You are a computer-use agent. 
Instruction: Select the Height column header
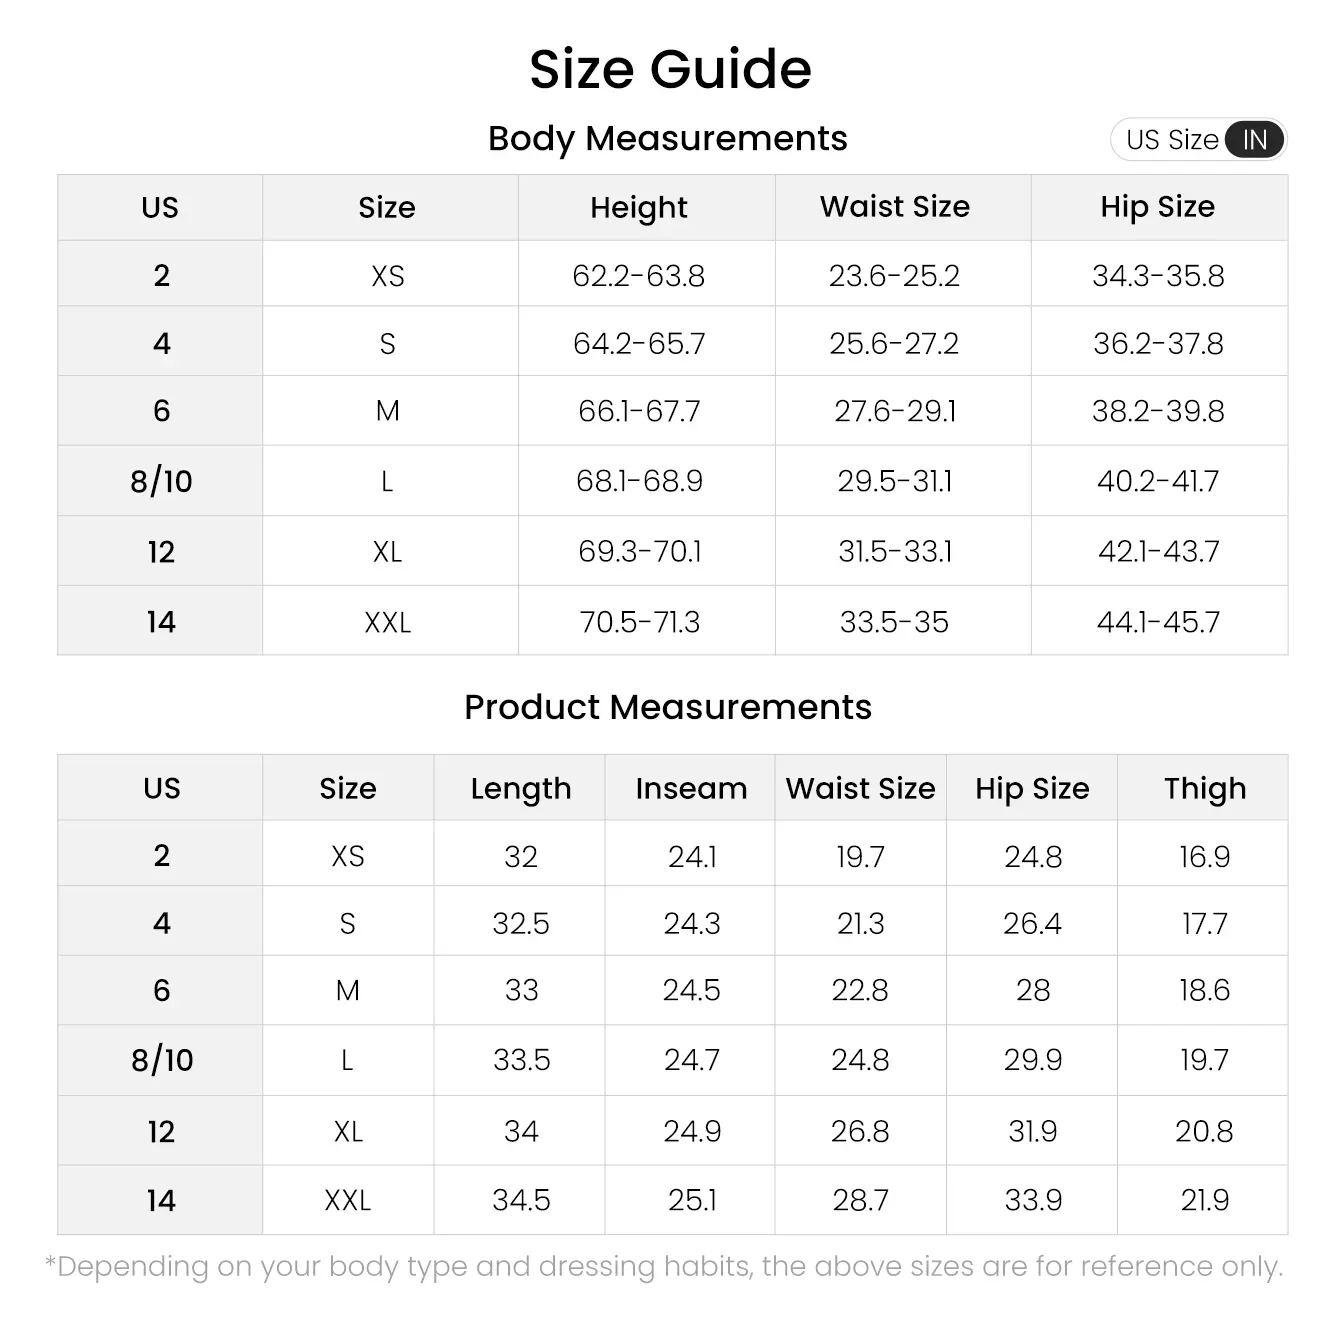click(639, 207)
